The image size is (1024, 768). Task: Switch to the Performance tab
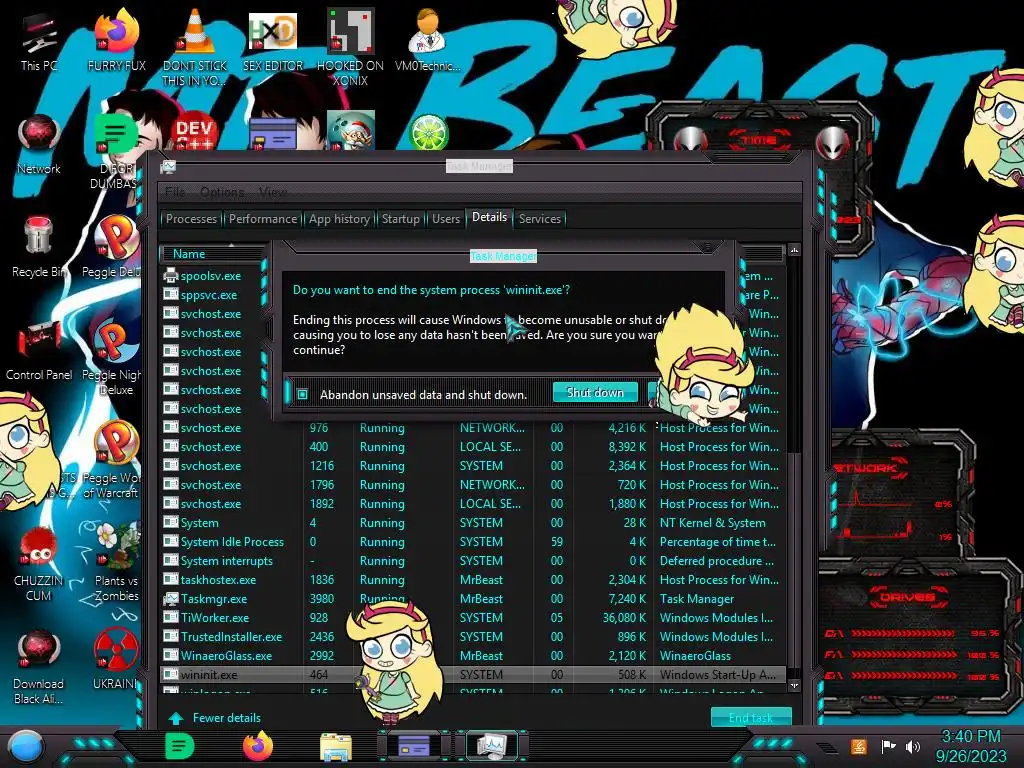[263, 219]
